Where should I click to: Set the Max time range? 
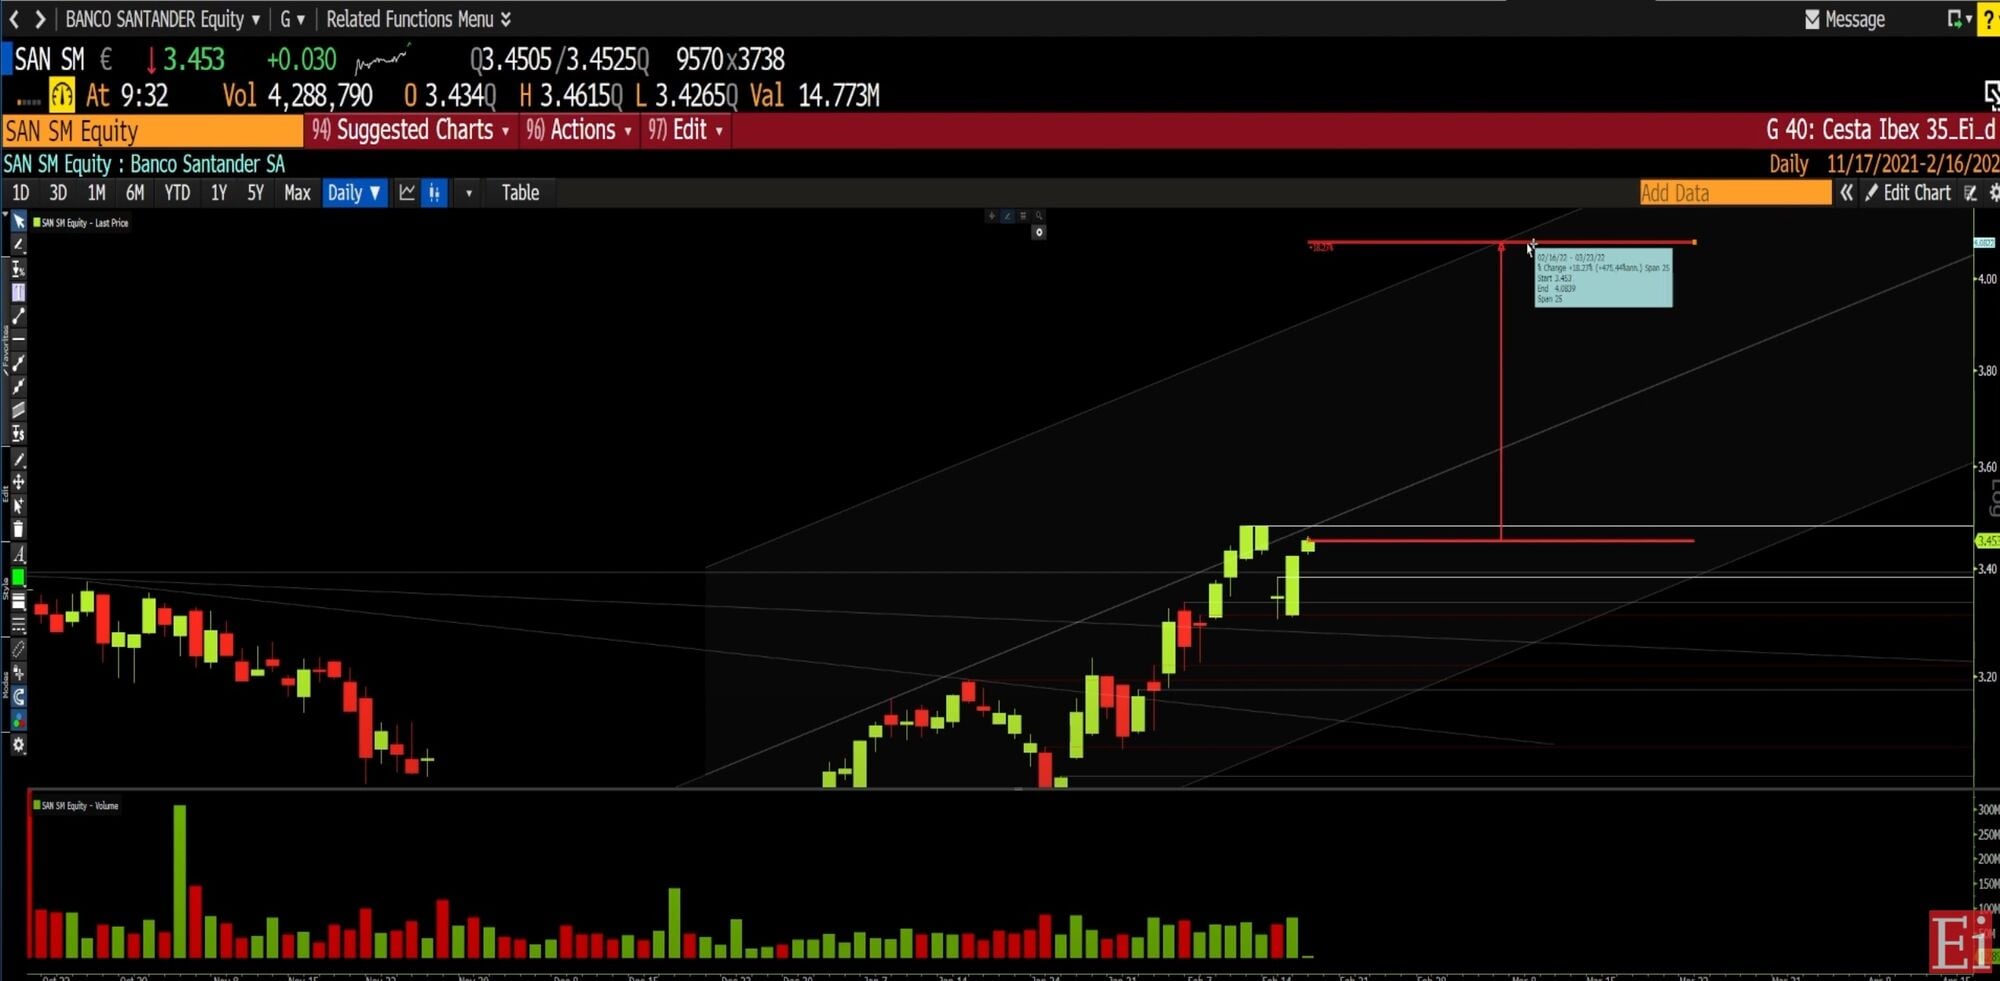(x=297, y=193)
